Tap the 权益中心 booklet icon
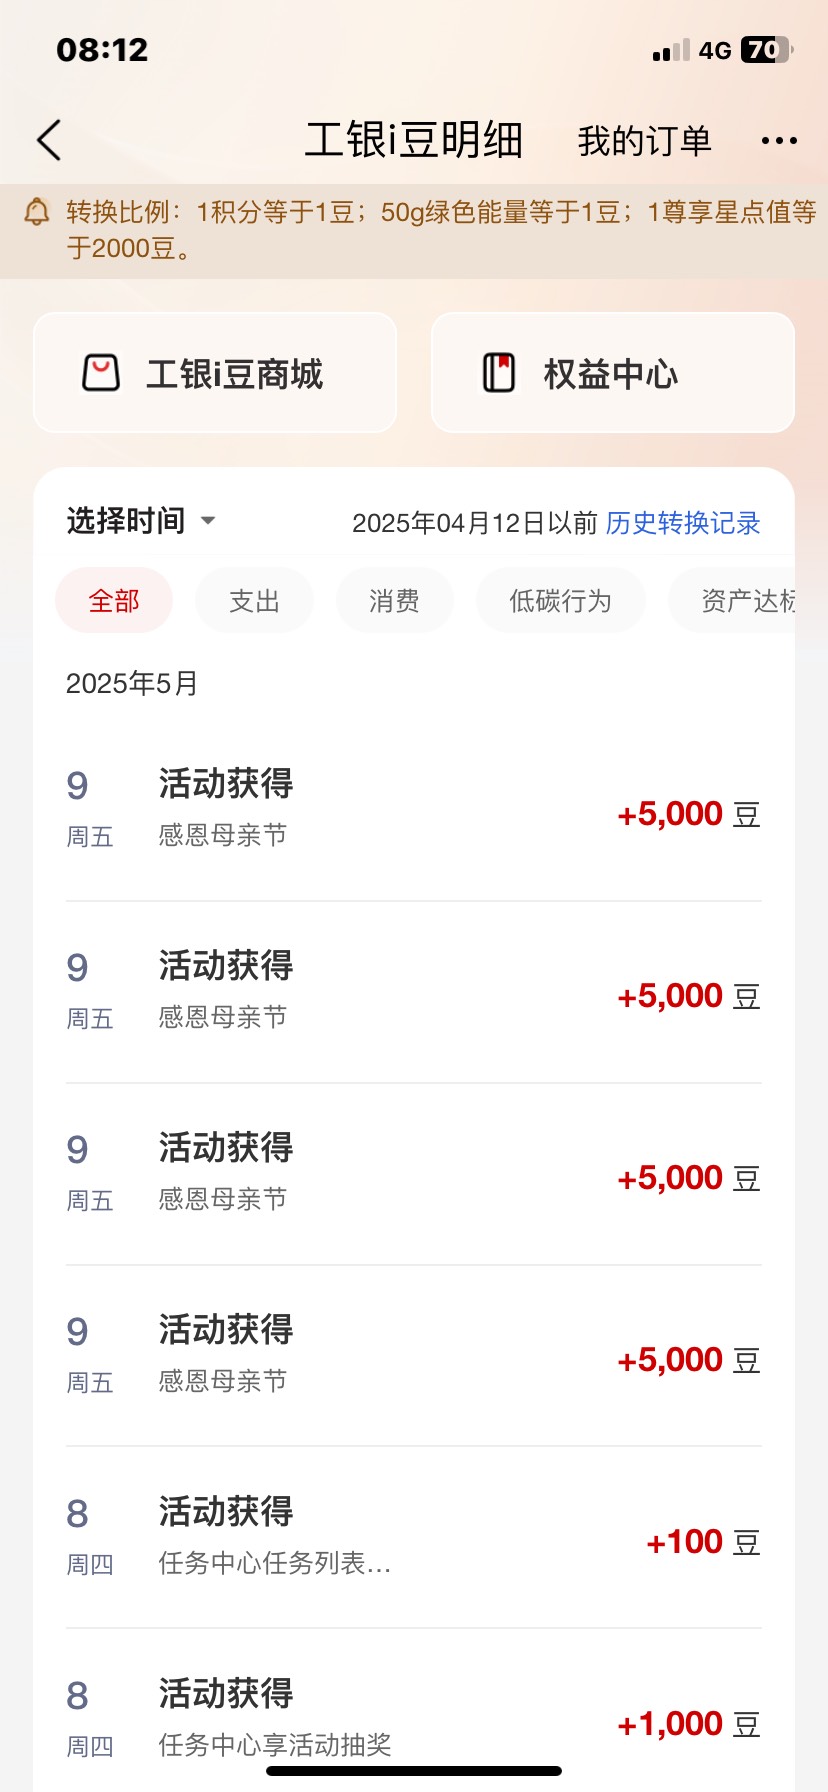Screen dimensions: 828x1792 click(x=498, y=373)
